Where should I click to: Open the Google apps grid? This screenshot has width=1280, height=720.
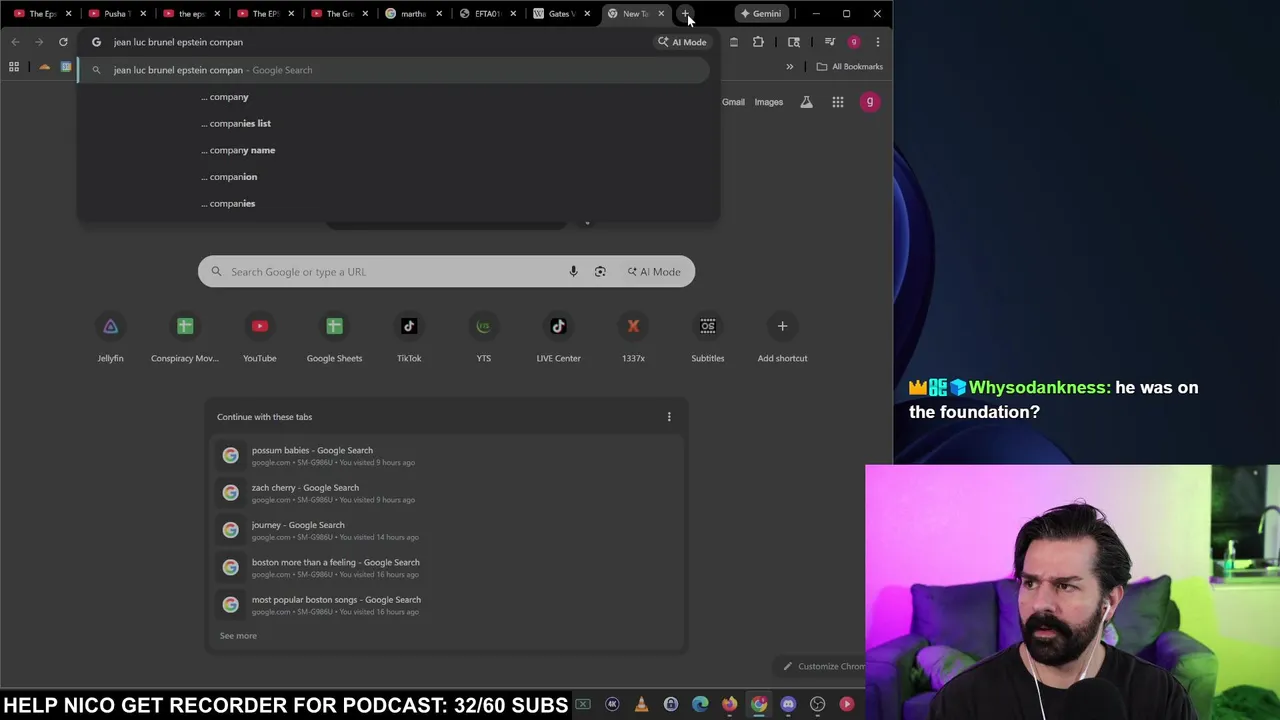point(838,102)
